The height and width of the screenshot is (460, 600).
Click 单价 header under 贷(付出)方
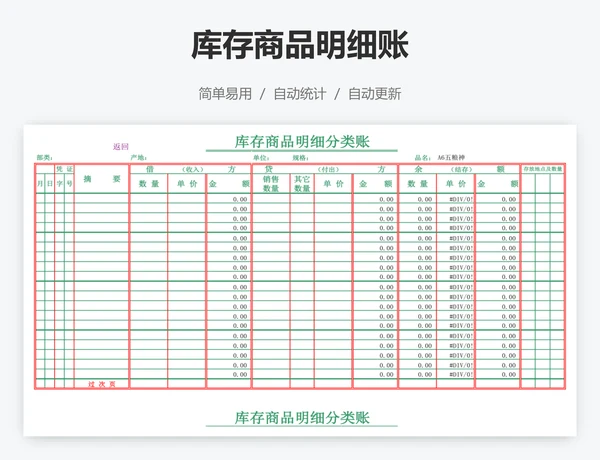(x=333, y=184)
